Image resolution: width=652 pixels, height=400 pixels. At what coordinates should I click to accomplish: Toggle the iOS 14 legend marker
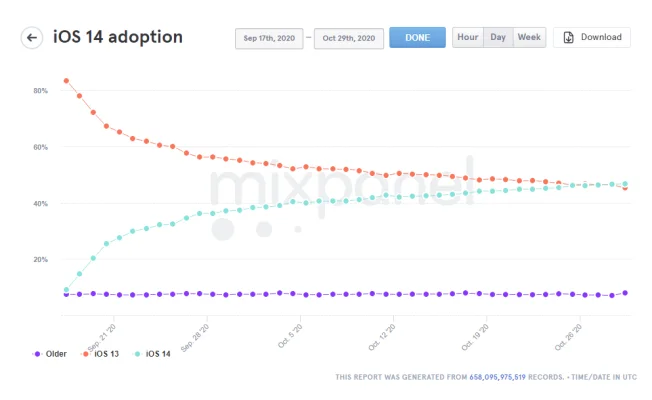coord(137,354)
